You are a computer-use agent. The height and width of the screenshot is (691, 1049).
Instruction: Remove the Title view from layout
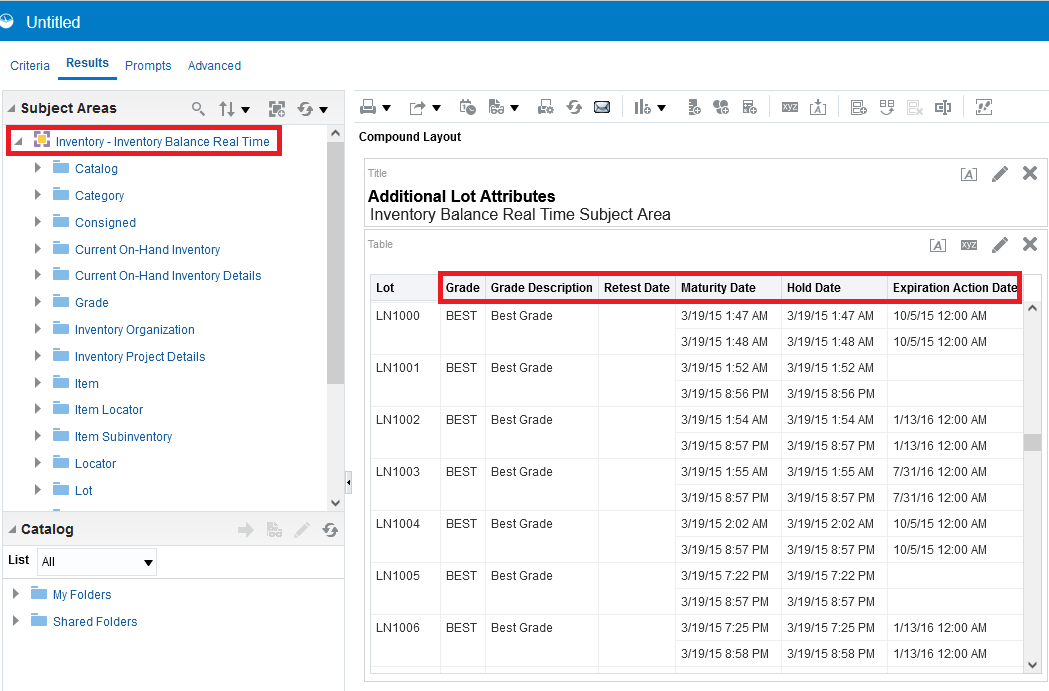pyautogui.click(x=1030, y=173)
